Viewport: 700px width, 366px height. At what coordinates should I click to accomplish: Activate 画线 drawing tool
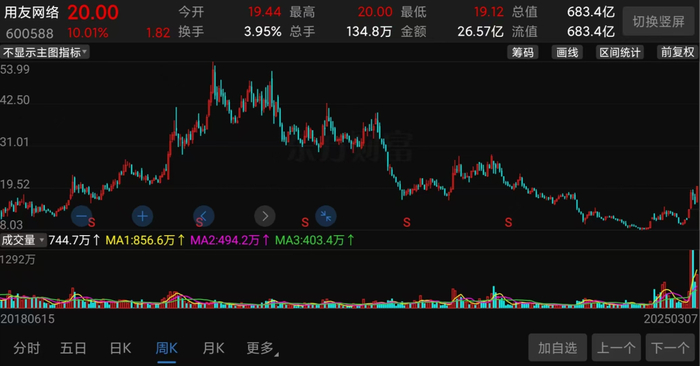coord(567,52)
